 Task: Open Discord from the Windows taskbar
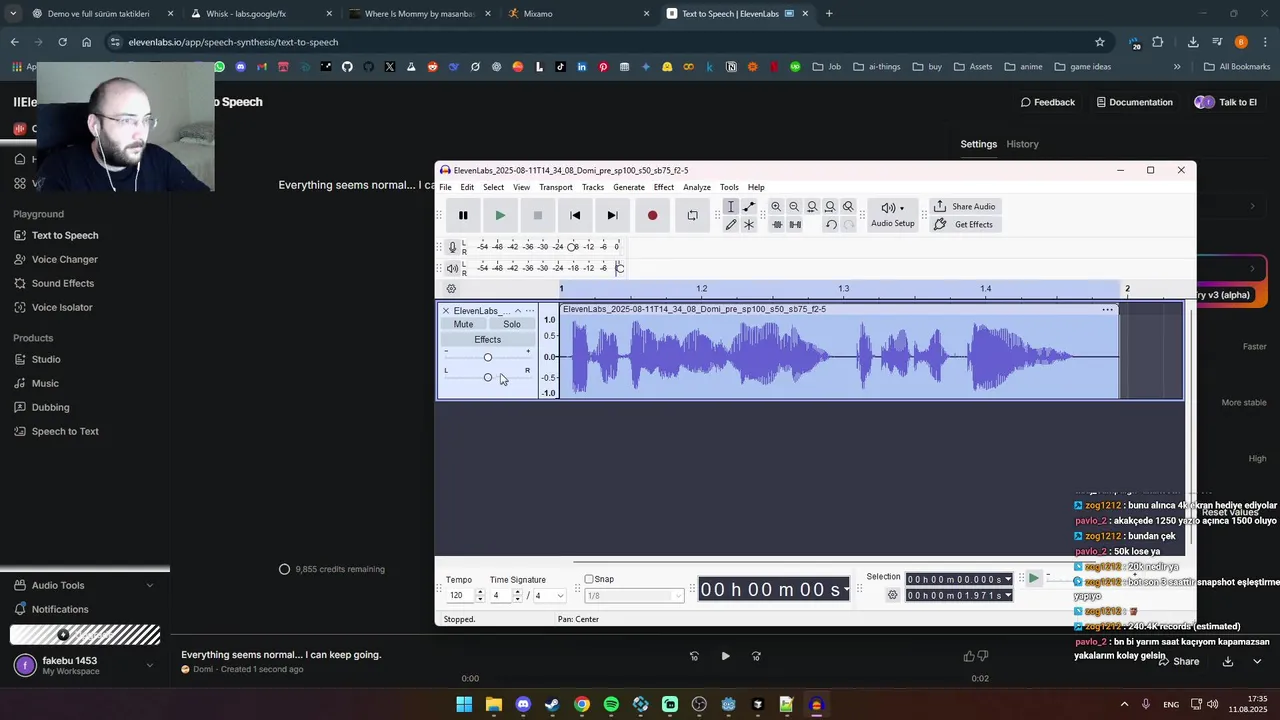[x=523, y=705]
